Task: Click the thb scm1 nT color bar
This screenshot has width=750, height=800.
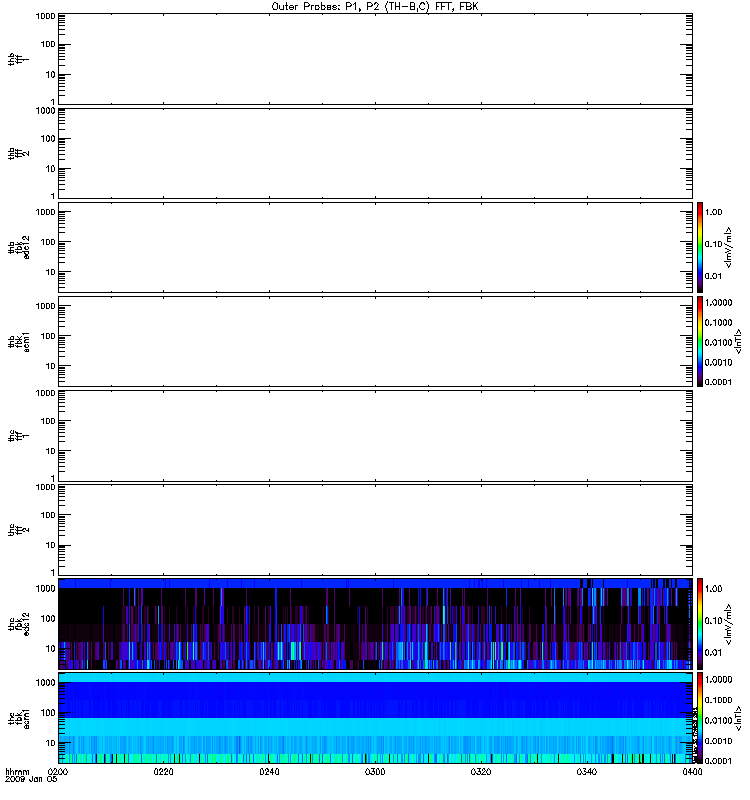Action: [700, 341]
